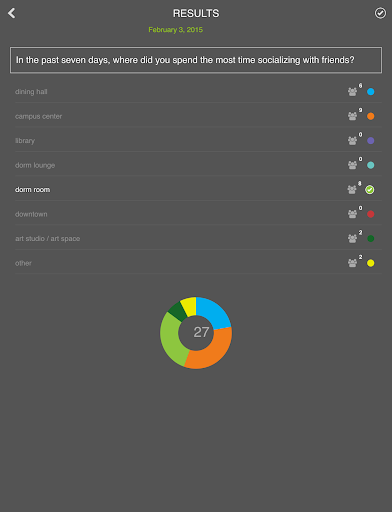Image resolution: width=392 pixels, height=512 pixels.
Task: Click the people icon for campus center
Action: pos(352,116)
